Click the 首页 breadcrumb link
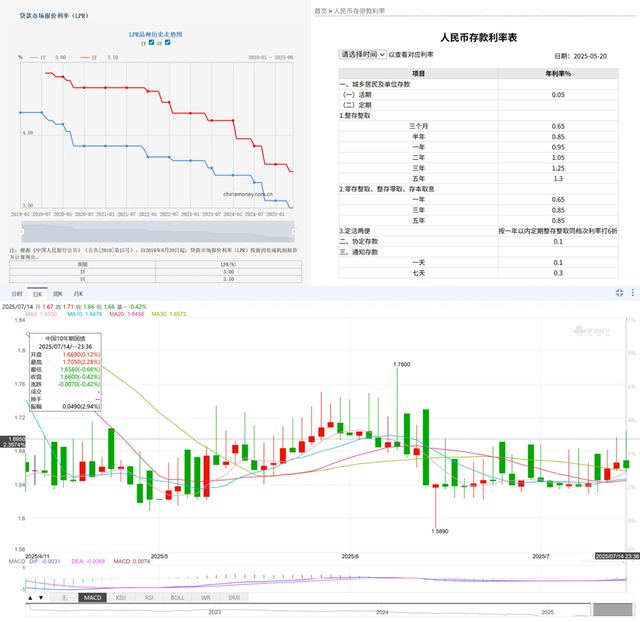The height and width of the screenshot is (622, 640). (x=321, y=11)
